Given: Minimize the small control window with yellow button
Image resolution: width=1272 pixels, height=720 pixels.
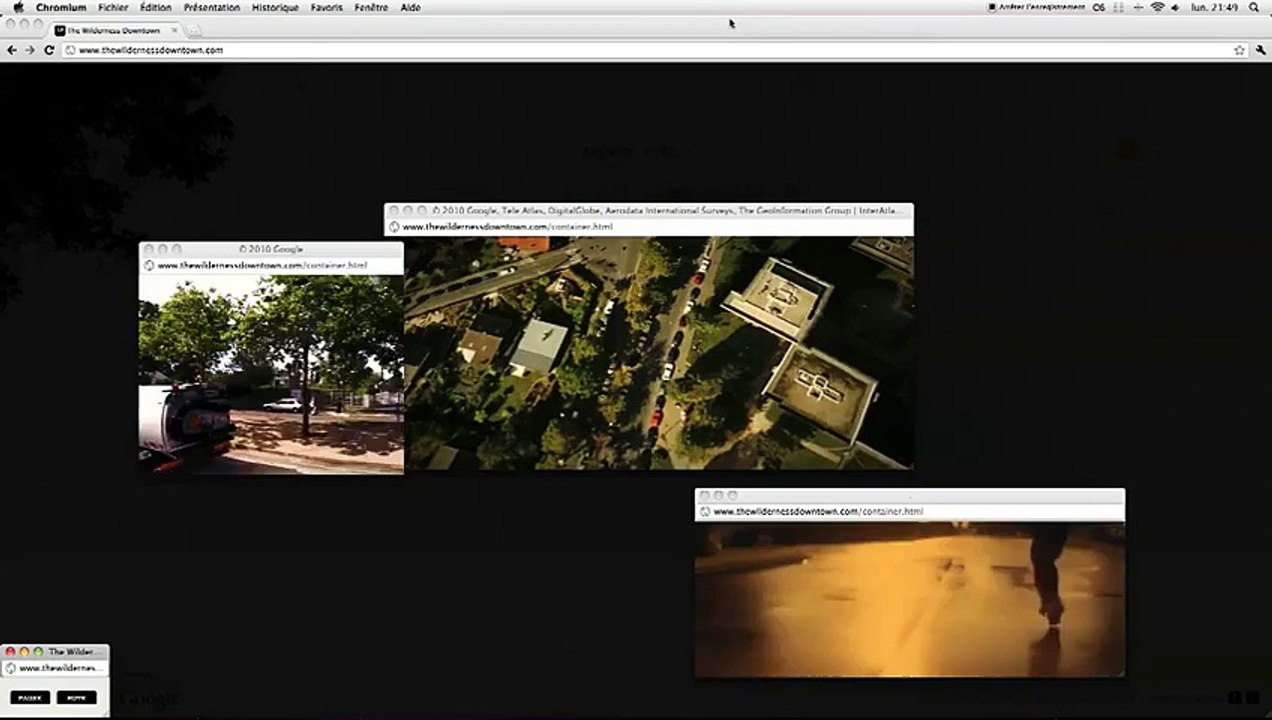Looking at the screenshot, I should pos(25,652).
